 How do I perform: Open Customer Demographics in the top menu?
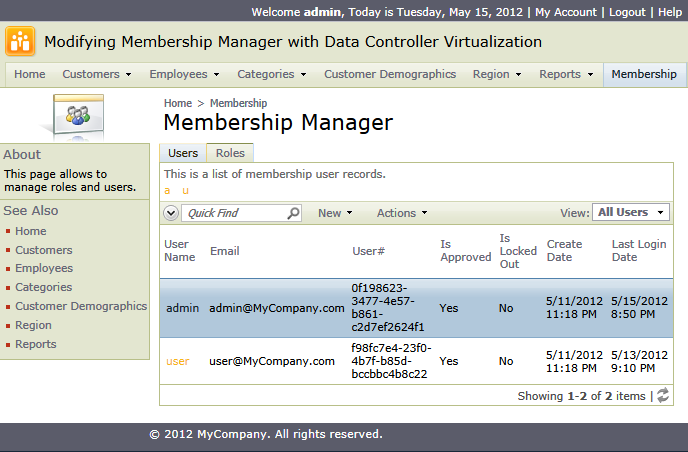tap(390, 74)
